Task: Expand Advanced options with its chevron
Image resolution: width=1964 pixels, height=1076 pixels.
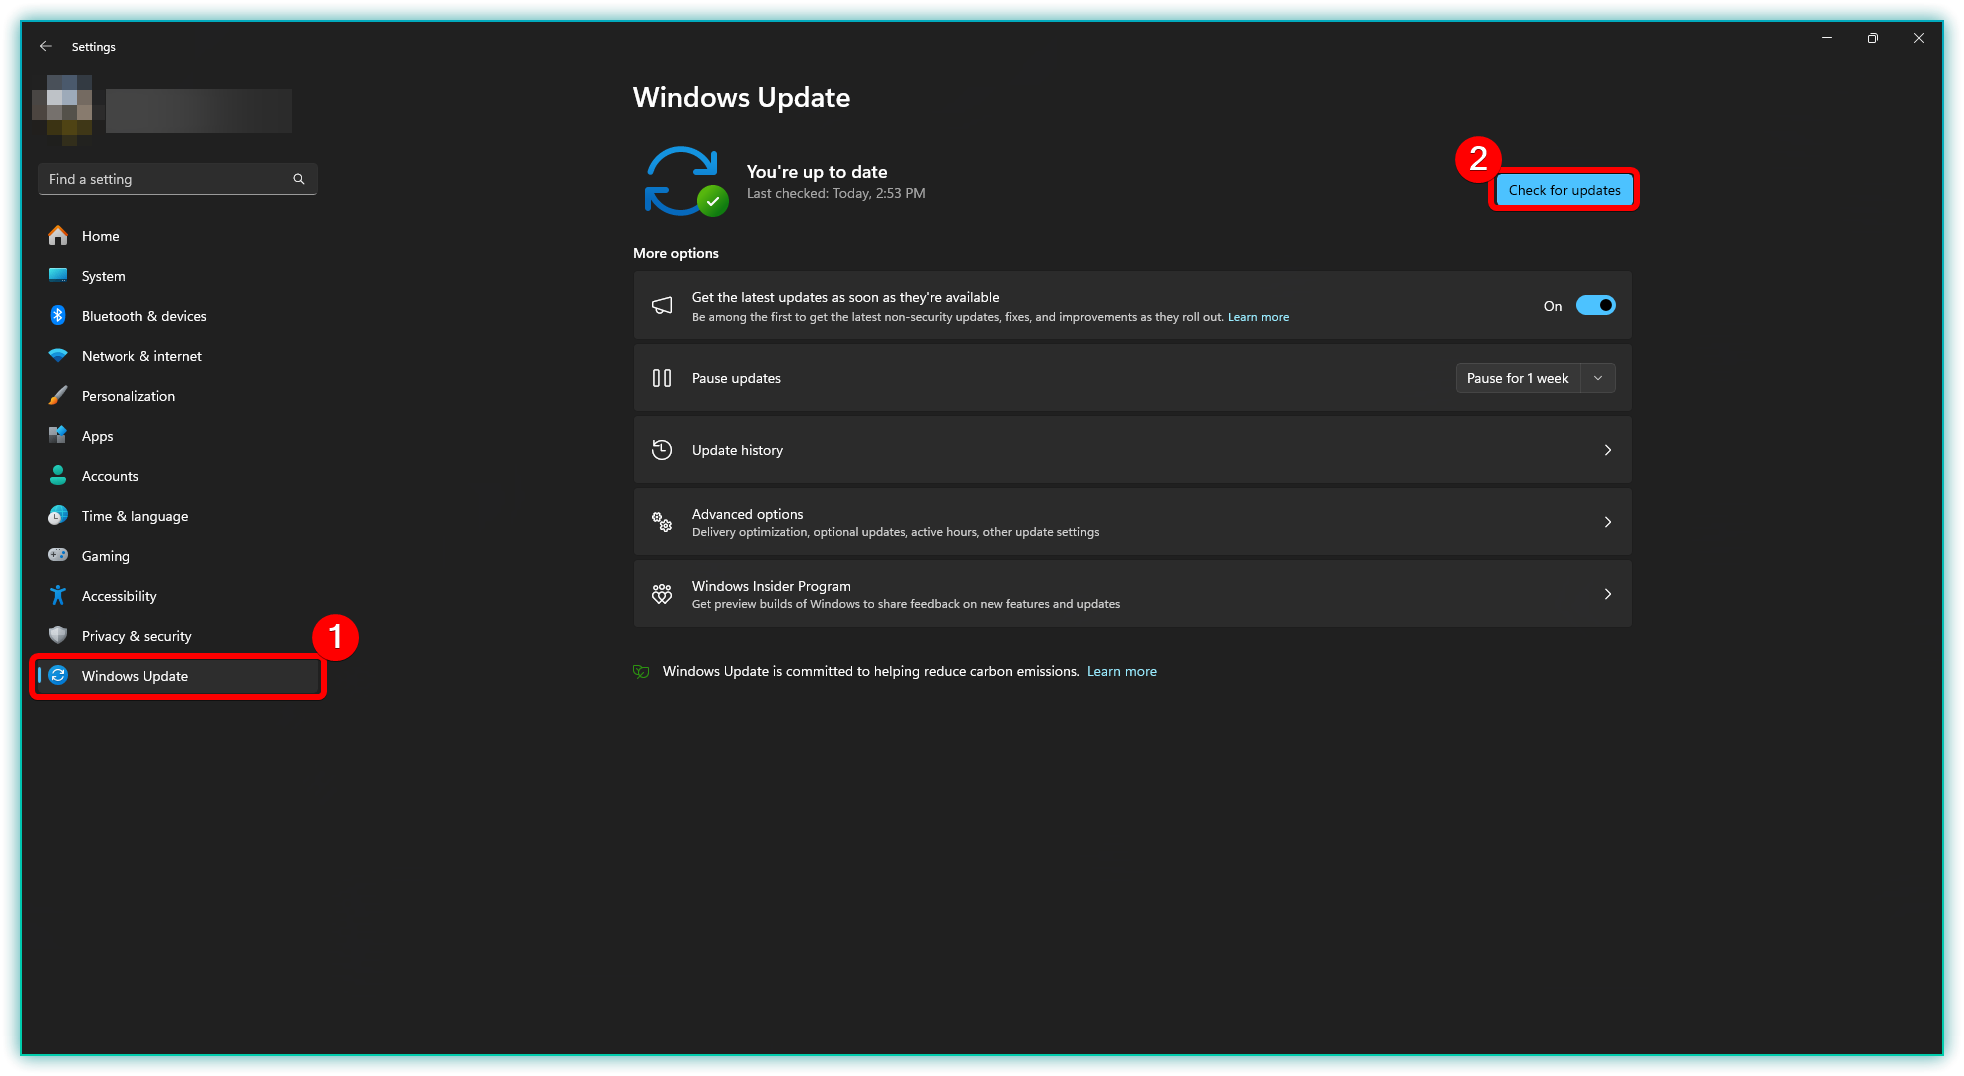Action: (1608, 522)
